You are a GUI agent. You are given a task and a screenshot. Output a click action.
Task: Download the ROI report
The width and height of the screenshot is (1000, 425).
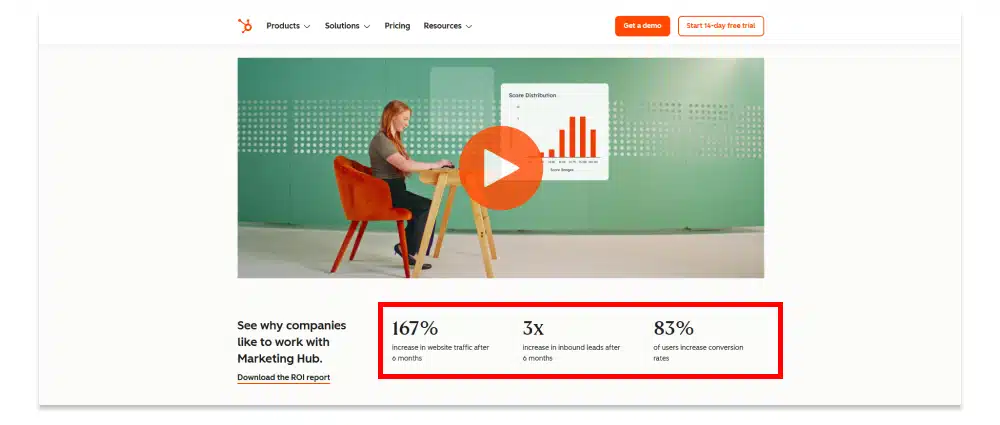point(284,377)
